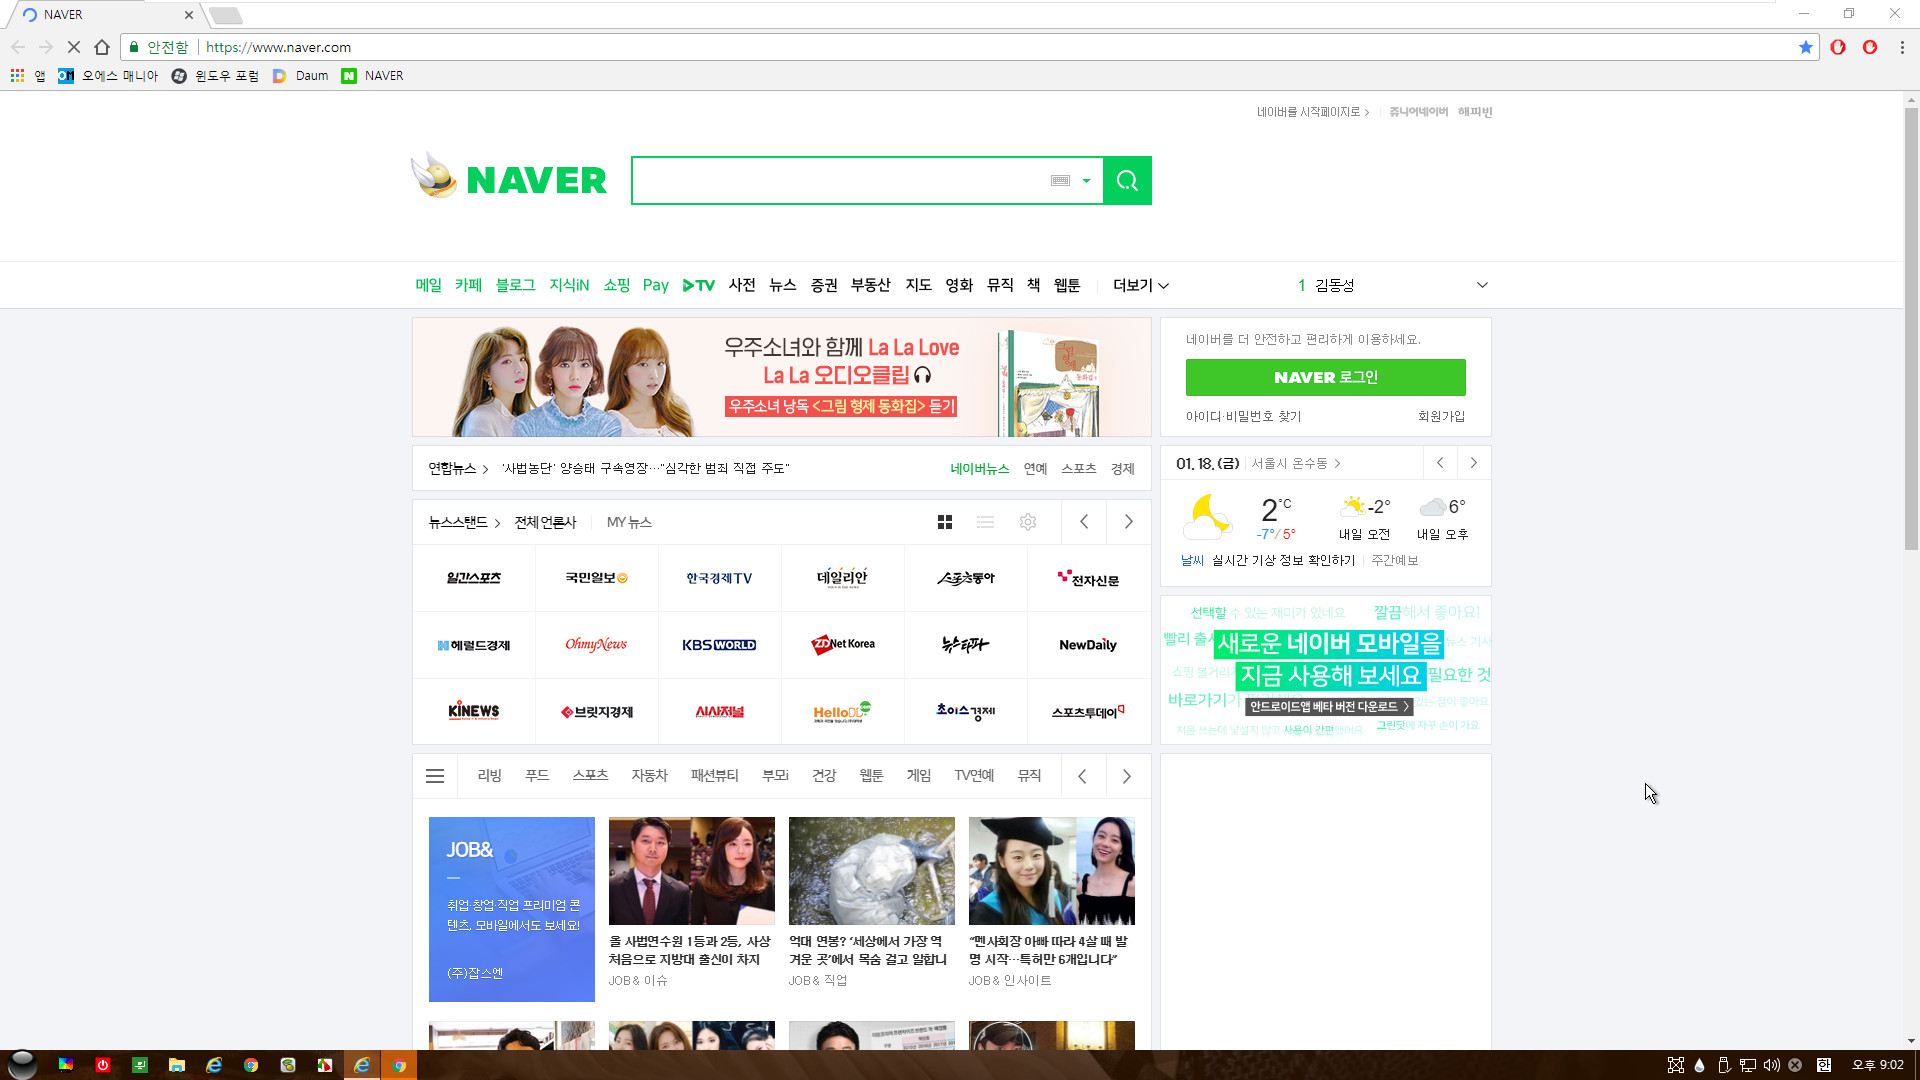Viewport: 1920px width, 1080px height.
Task: Open the 쇼핑 service tab
Action: pos(617,285)
